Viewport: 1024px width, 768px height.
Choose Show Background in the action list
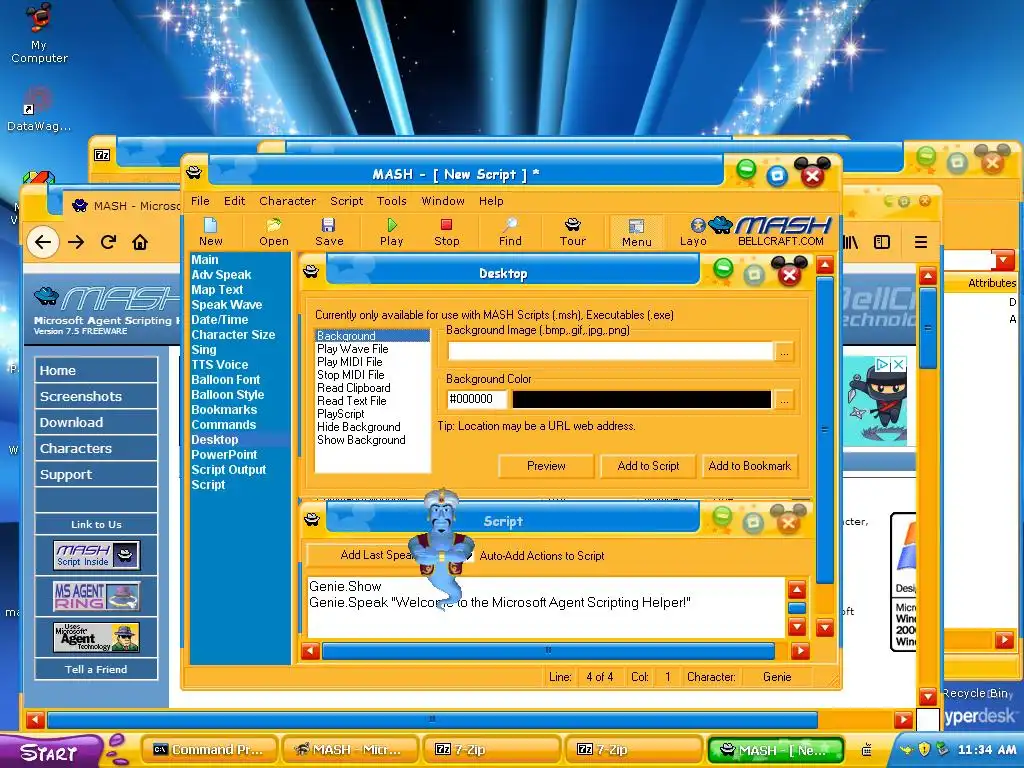point(361,441)
